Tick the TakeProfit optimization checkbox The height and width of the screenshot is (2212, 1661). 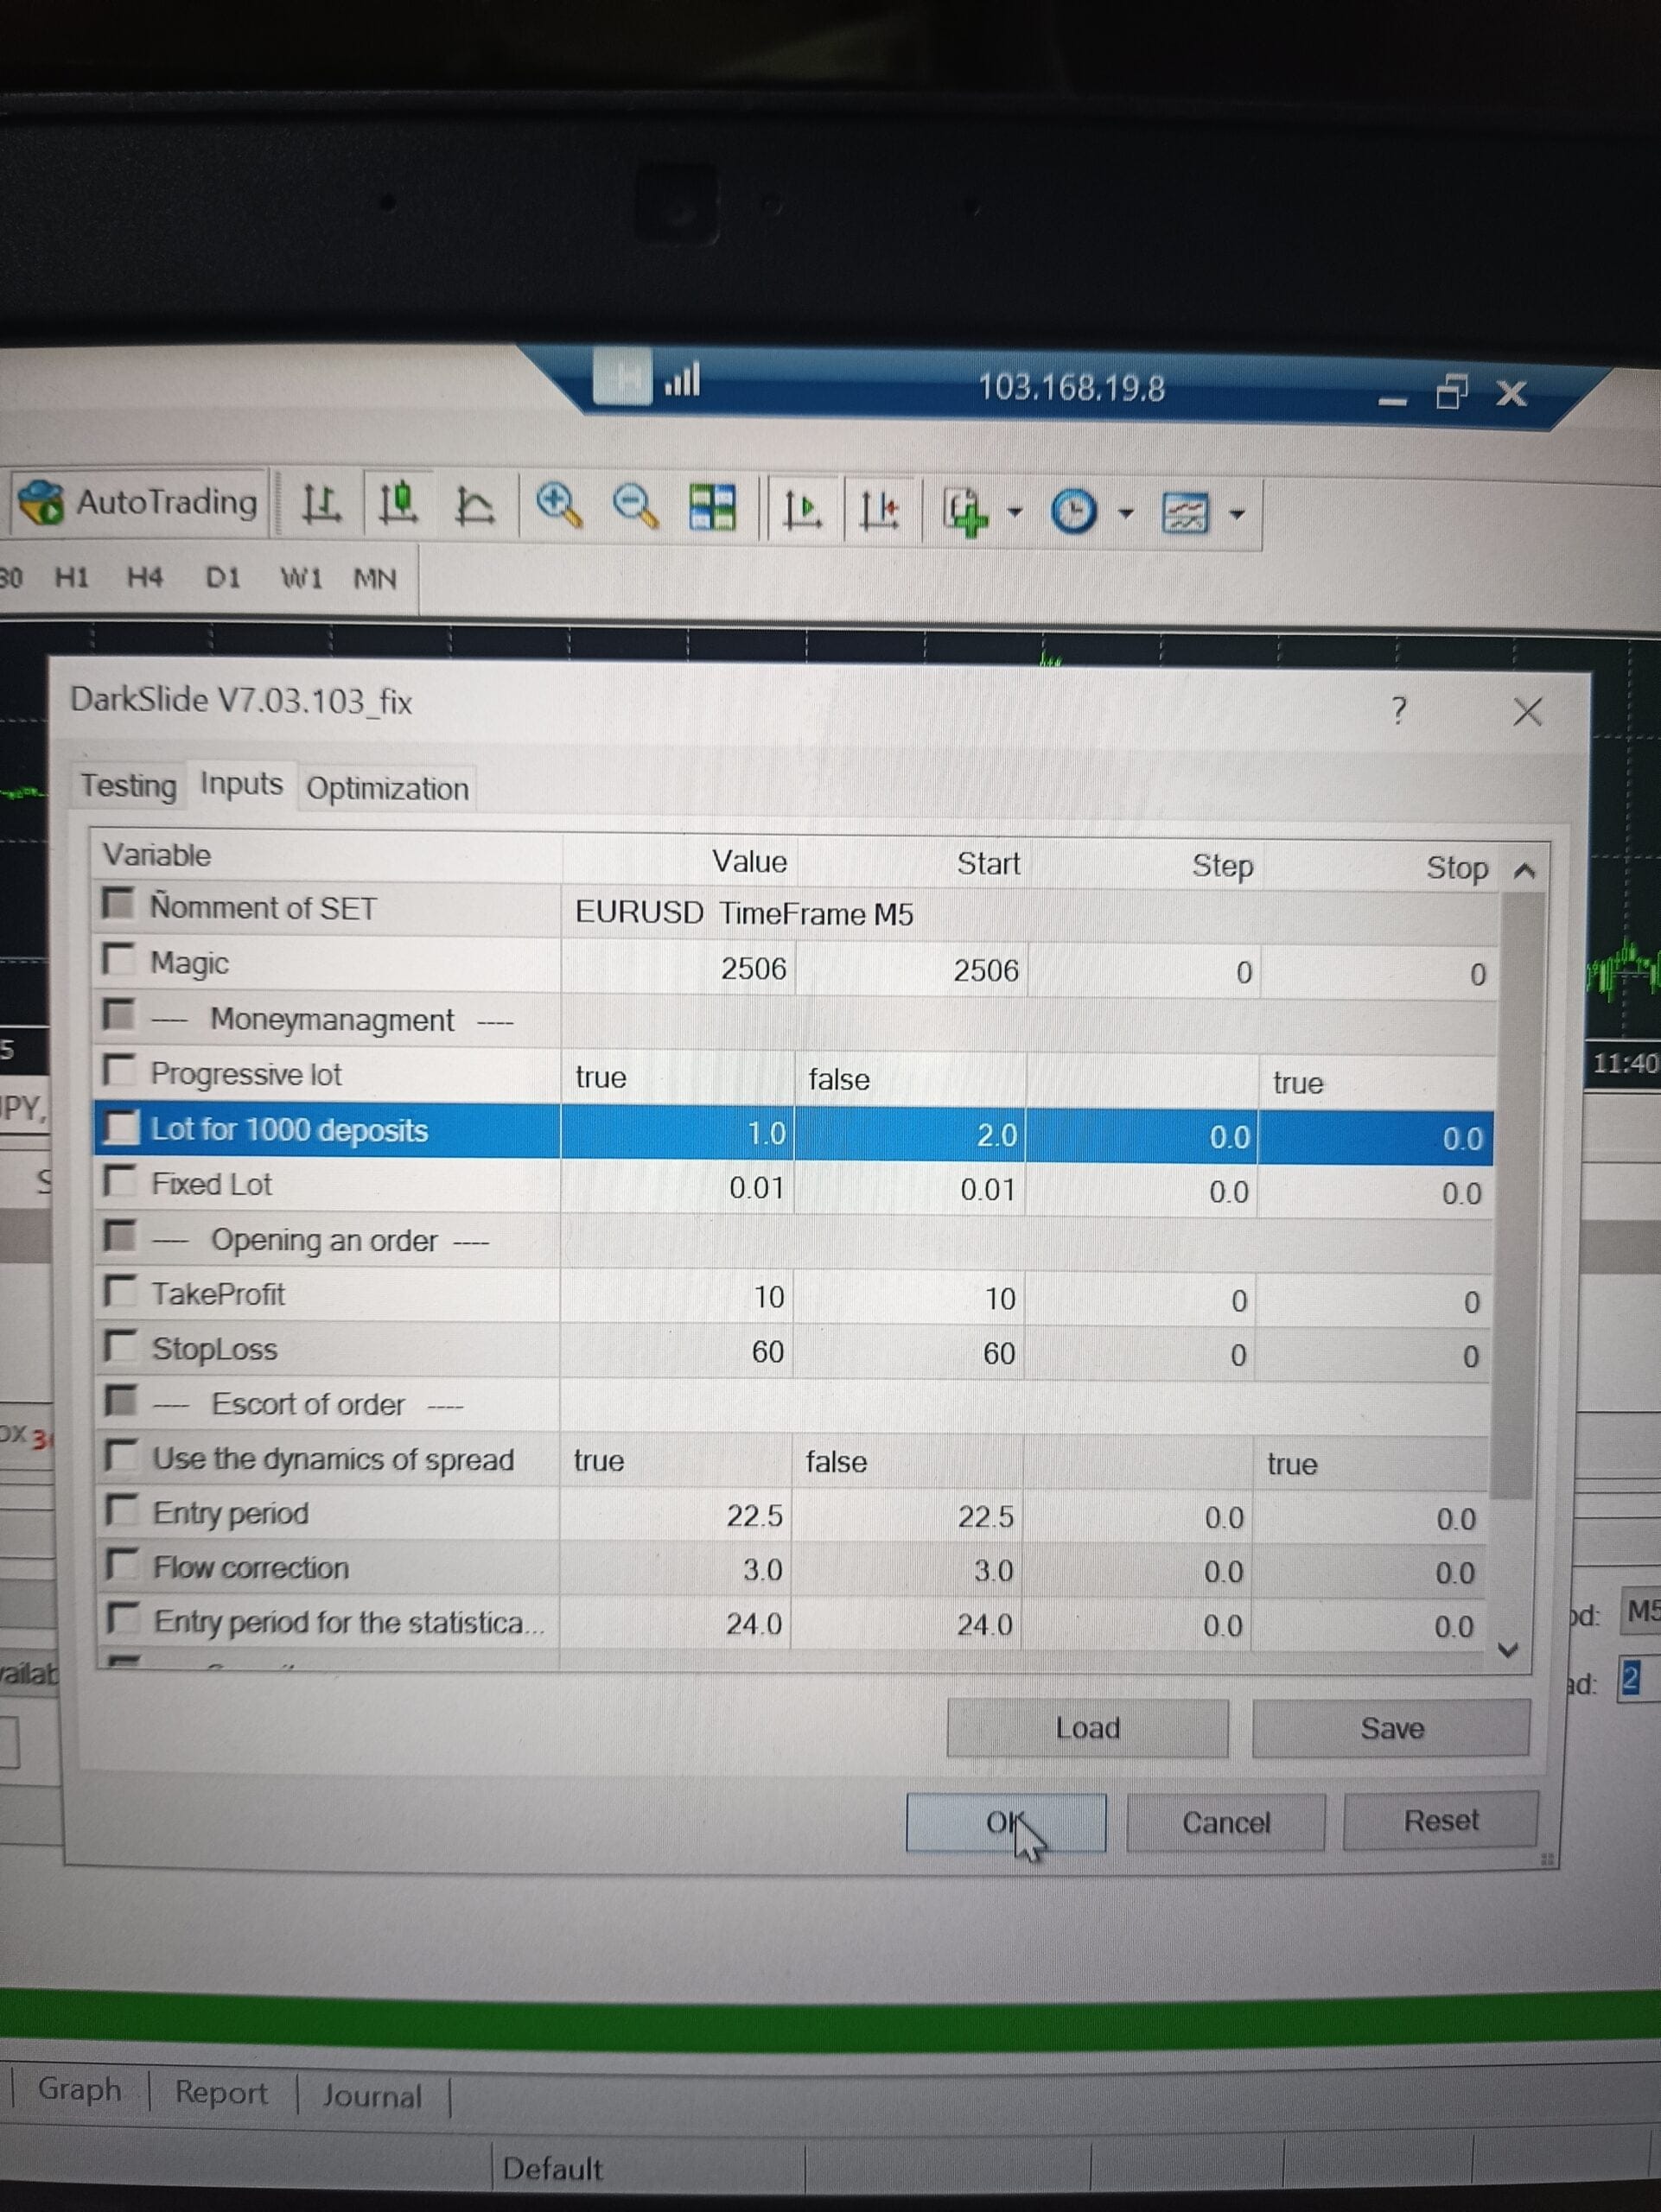[x=121, y=1291]
